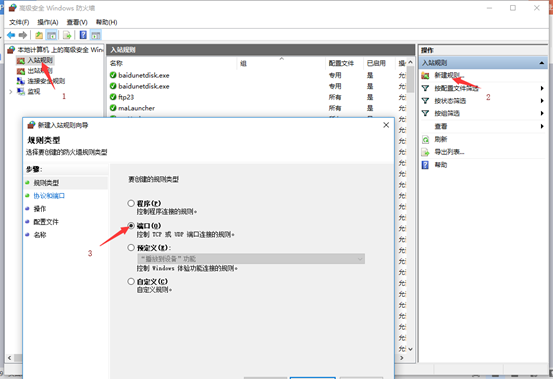Click 帮助 in the actions pane
The width and height of the screenshot is (553, 379).
click(440, 165)
